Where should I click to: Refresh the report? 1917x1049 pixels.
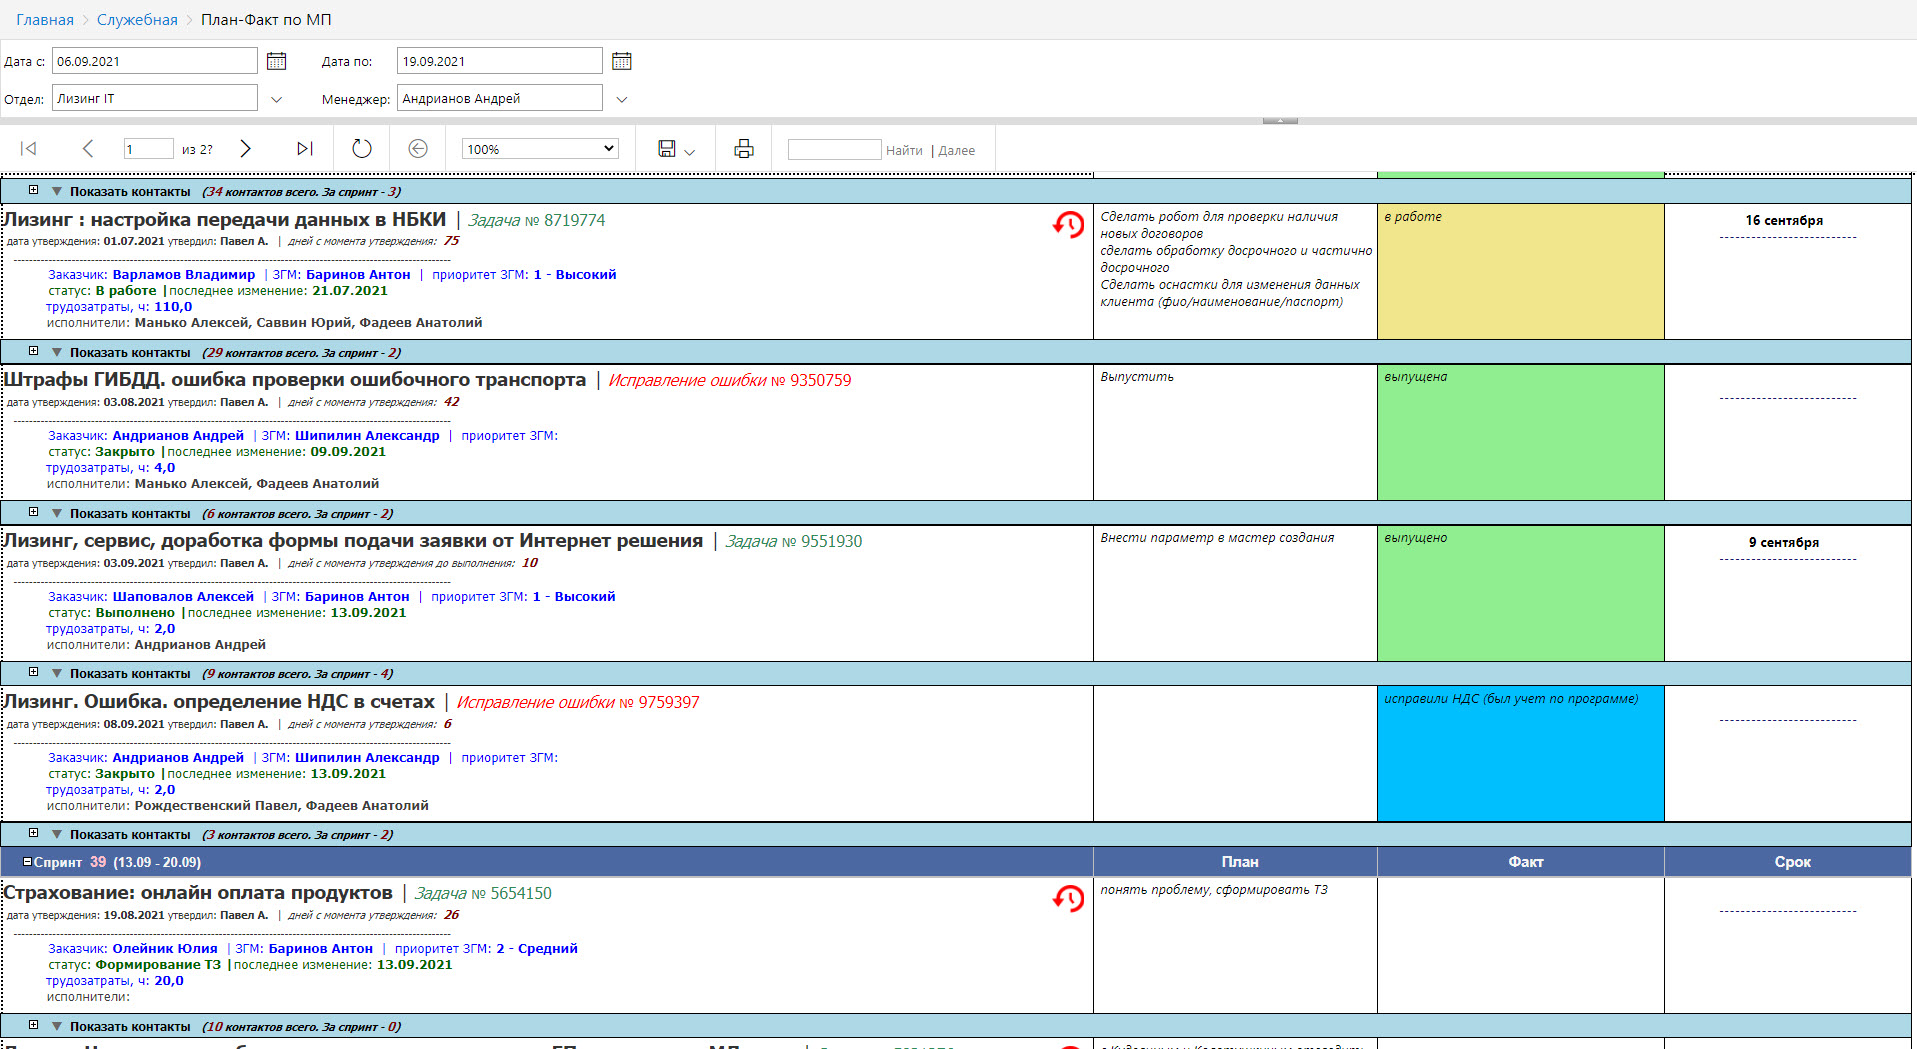(362, 149)
